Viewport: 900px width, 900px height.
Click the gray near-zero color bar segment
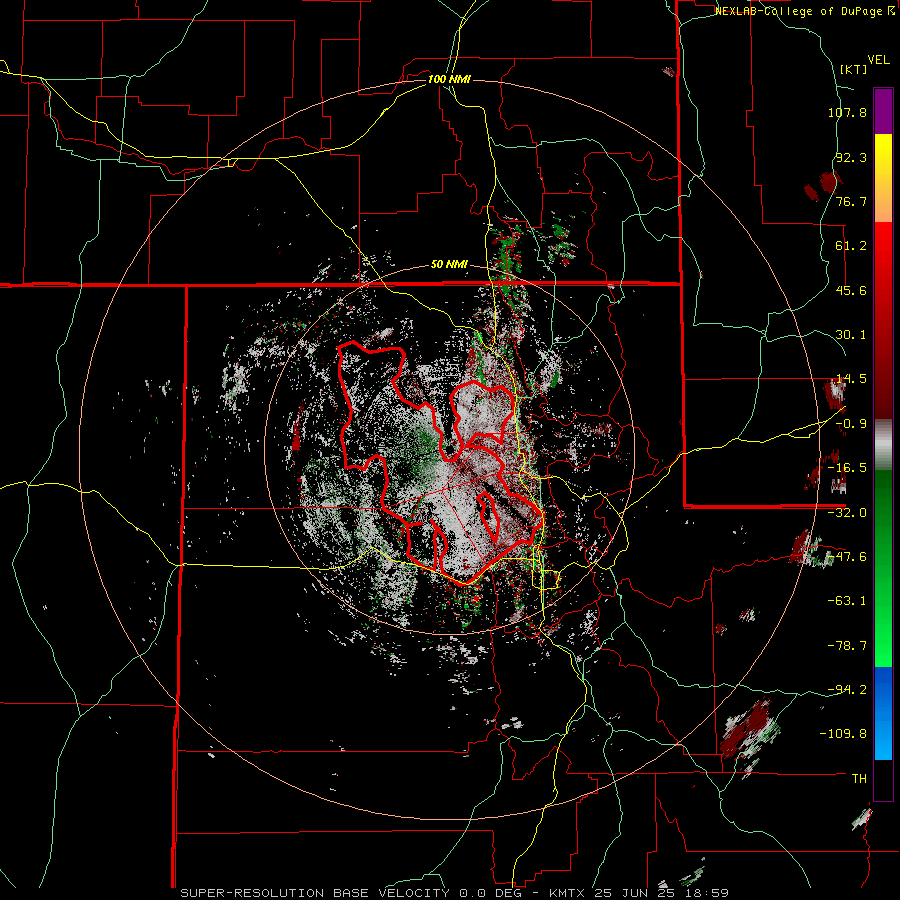point(883,444)
